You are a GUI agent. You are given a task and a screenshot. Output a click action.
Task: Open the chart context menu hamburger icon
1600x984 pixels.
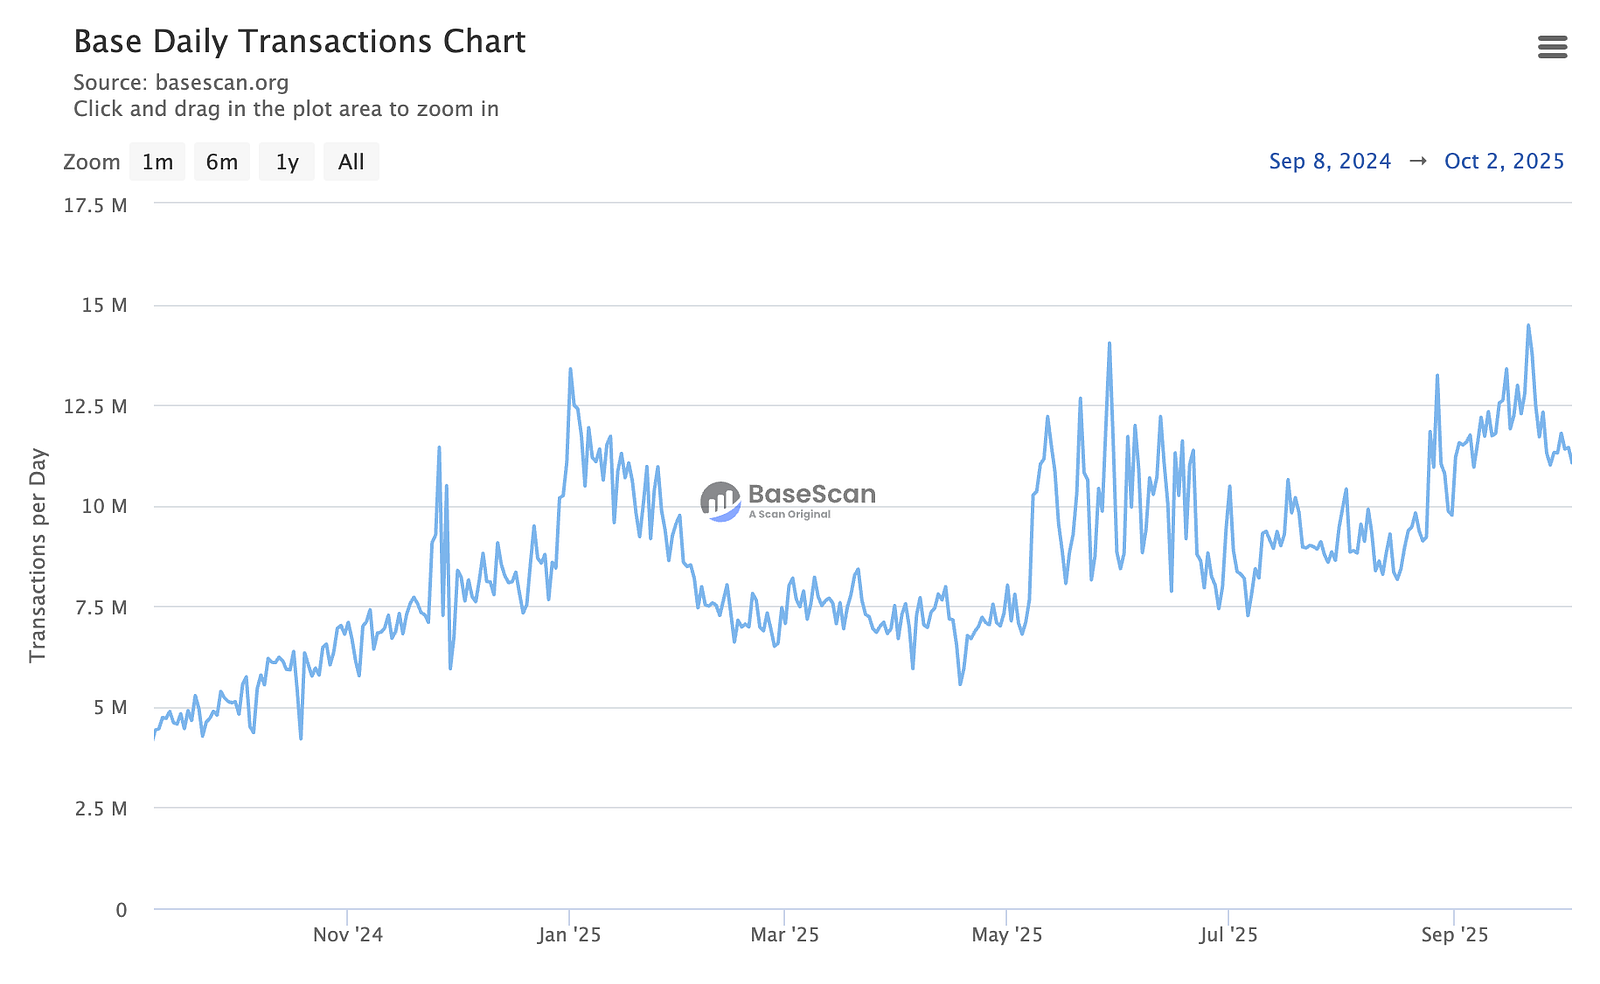click(1552, 47)
